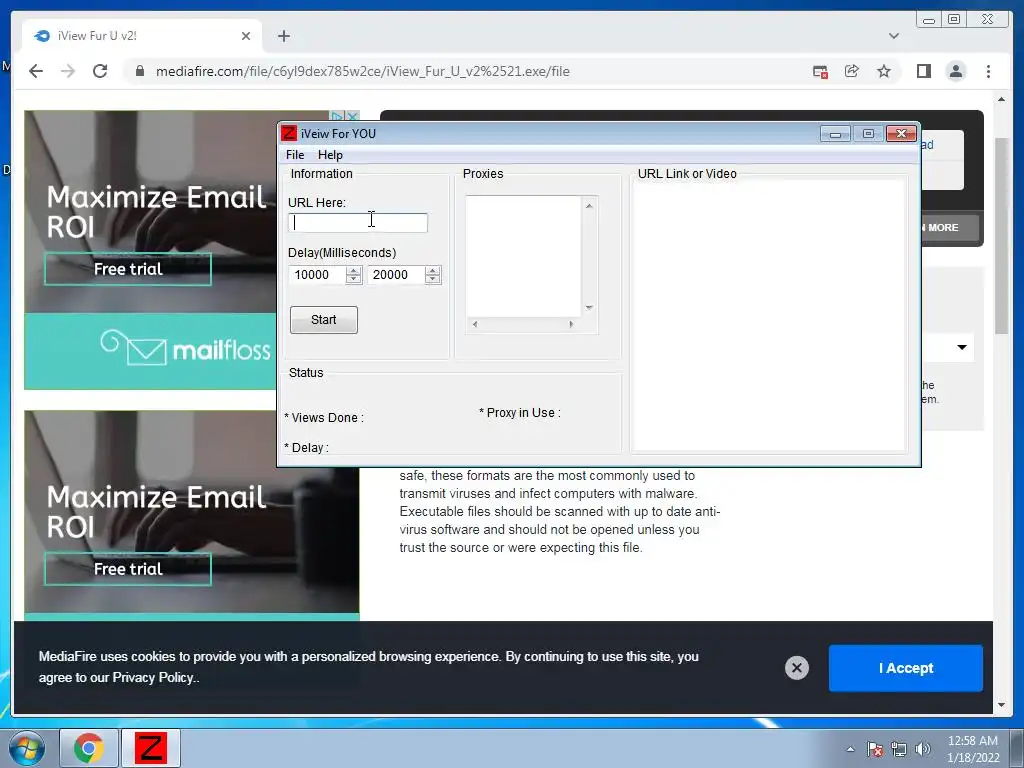Click the Privacy Policy link in cookie banner
This screenshot has height=768, width=1024.
coord(153,678)
